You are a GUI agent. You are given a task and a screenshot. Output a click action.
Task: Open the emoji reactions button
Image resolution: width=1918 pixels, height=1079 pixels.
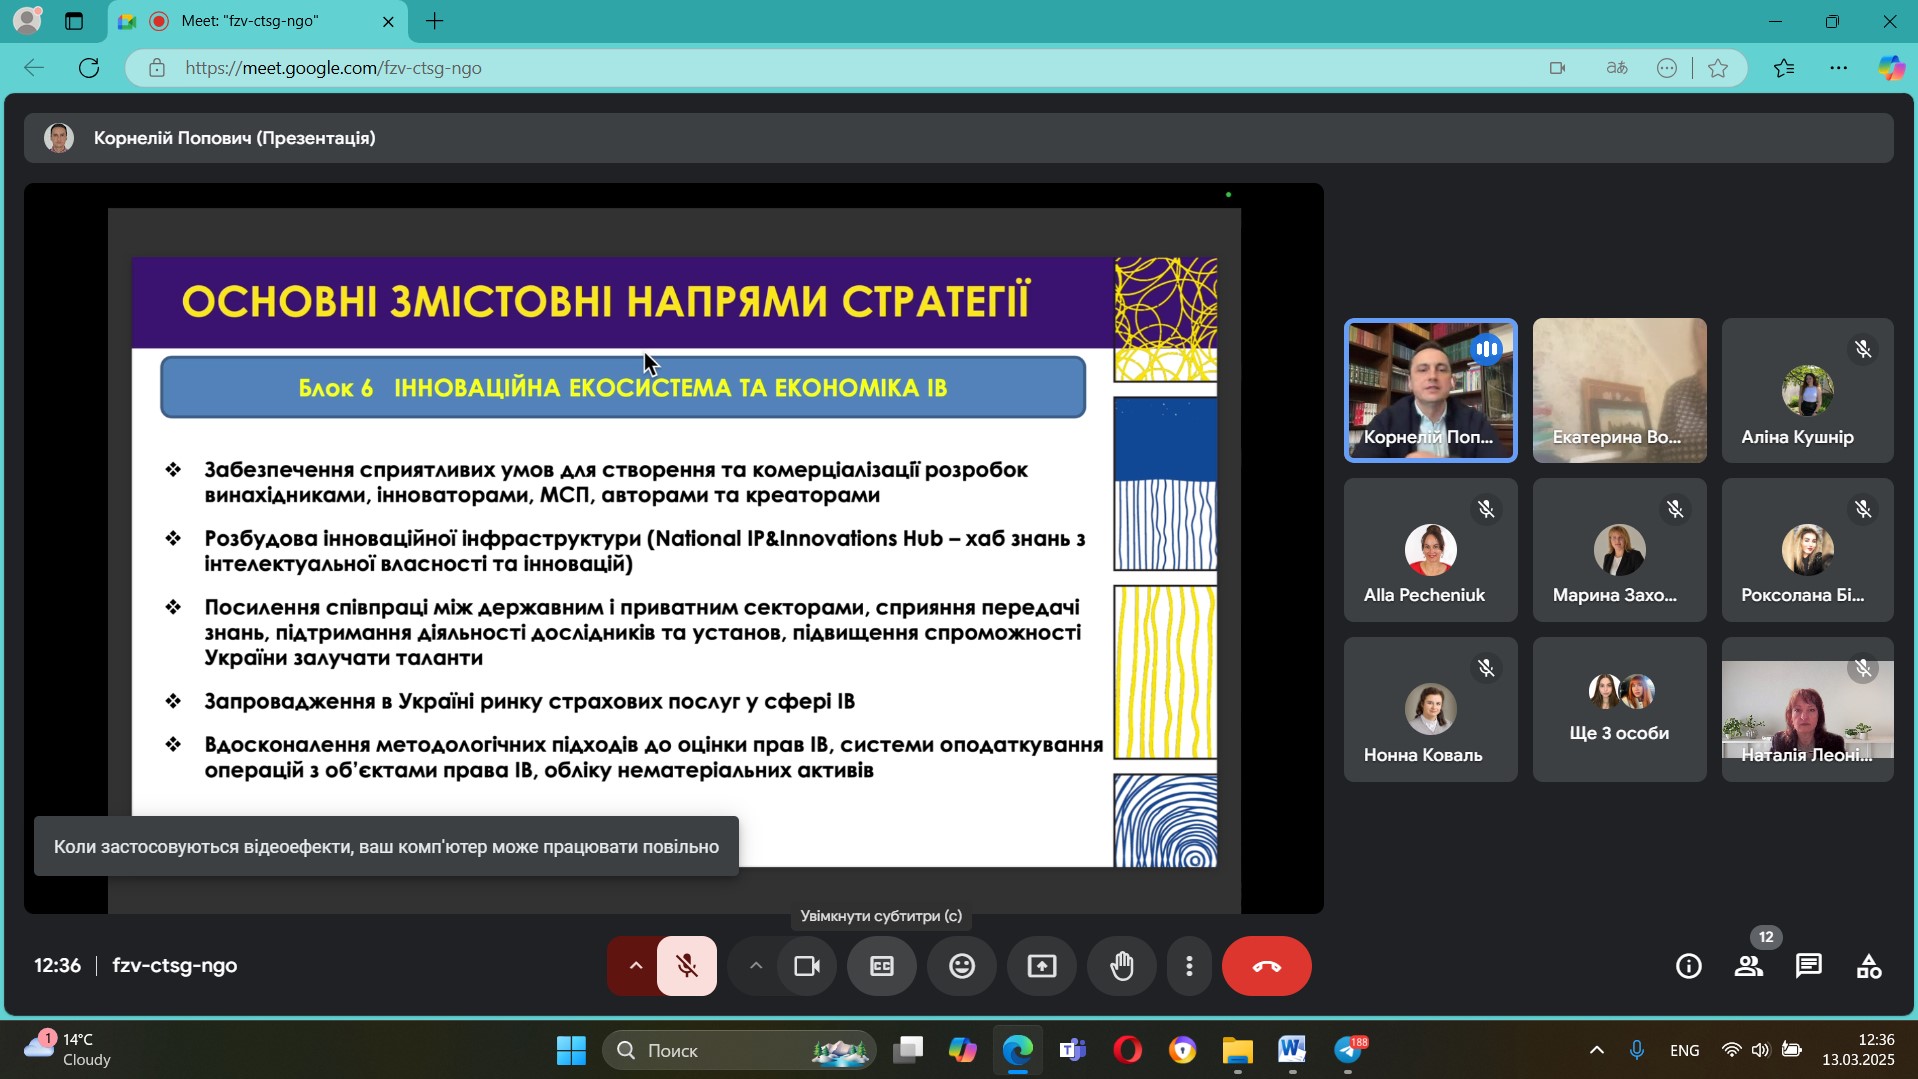(x=961, y=966)
